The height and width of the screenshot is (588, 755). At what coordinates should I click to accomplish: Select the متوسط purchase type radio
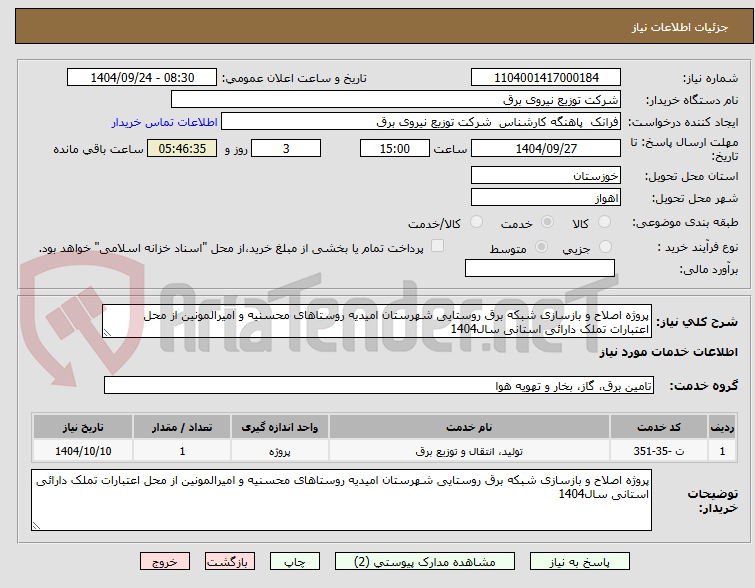tap(541, 247)
